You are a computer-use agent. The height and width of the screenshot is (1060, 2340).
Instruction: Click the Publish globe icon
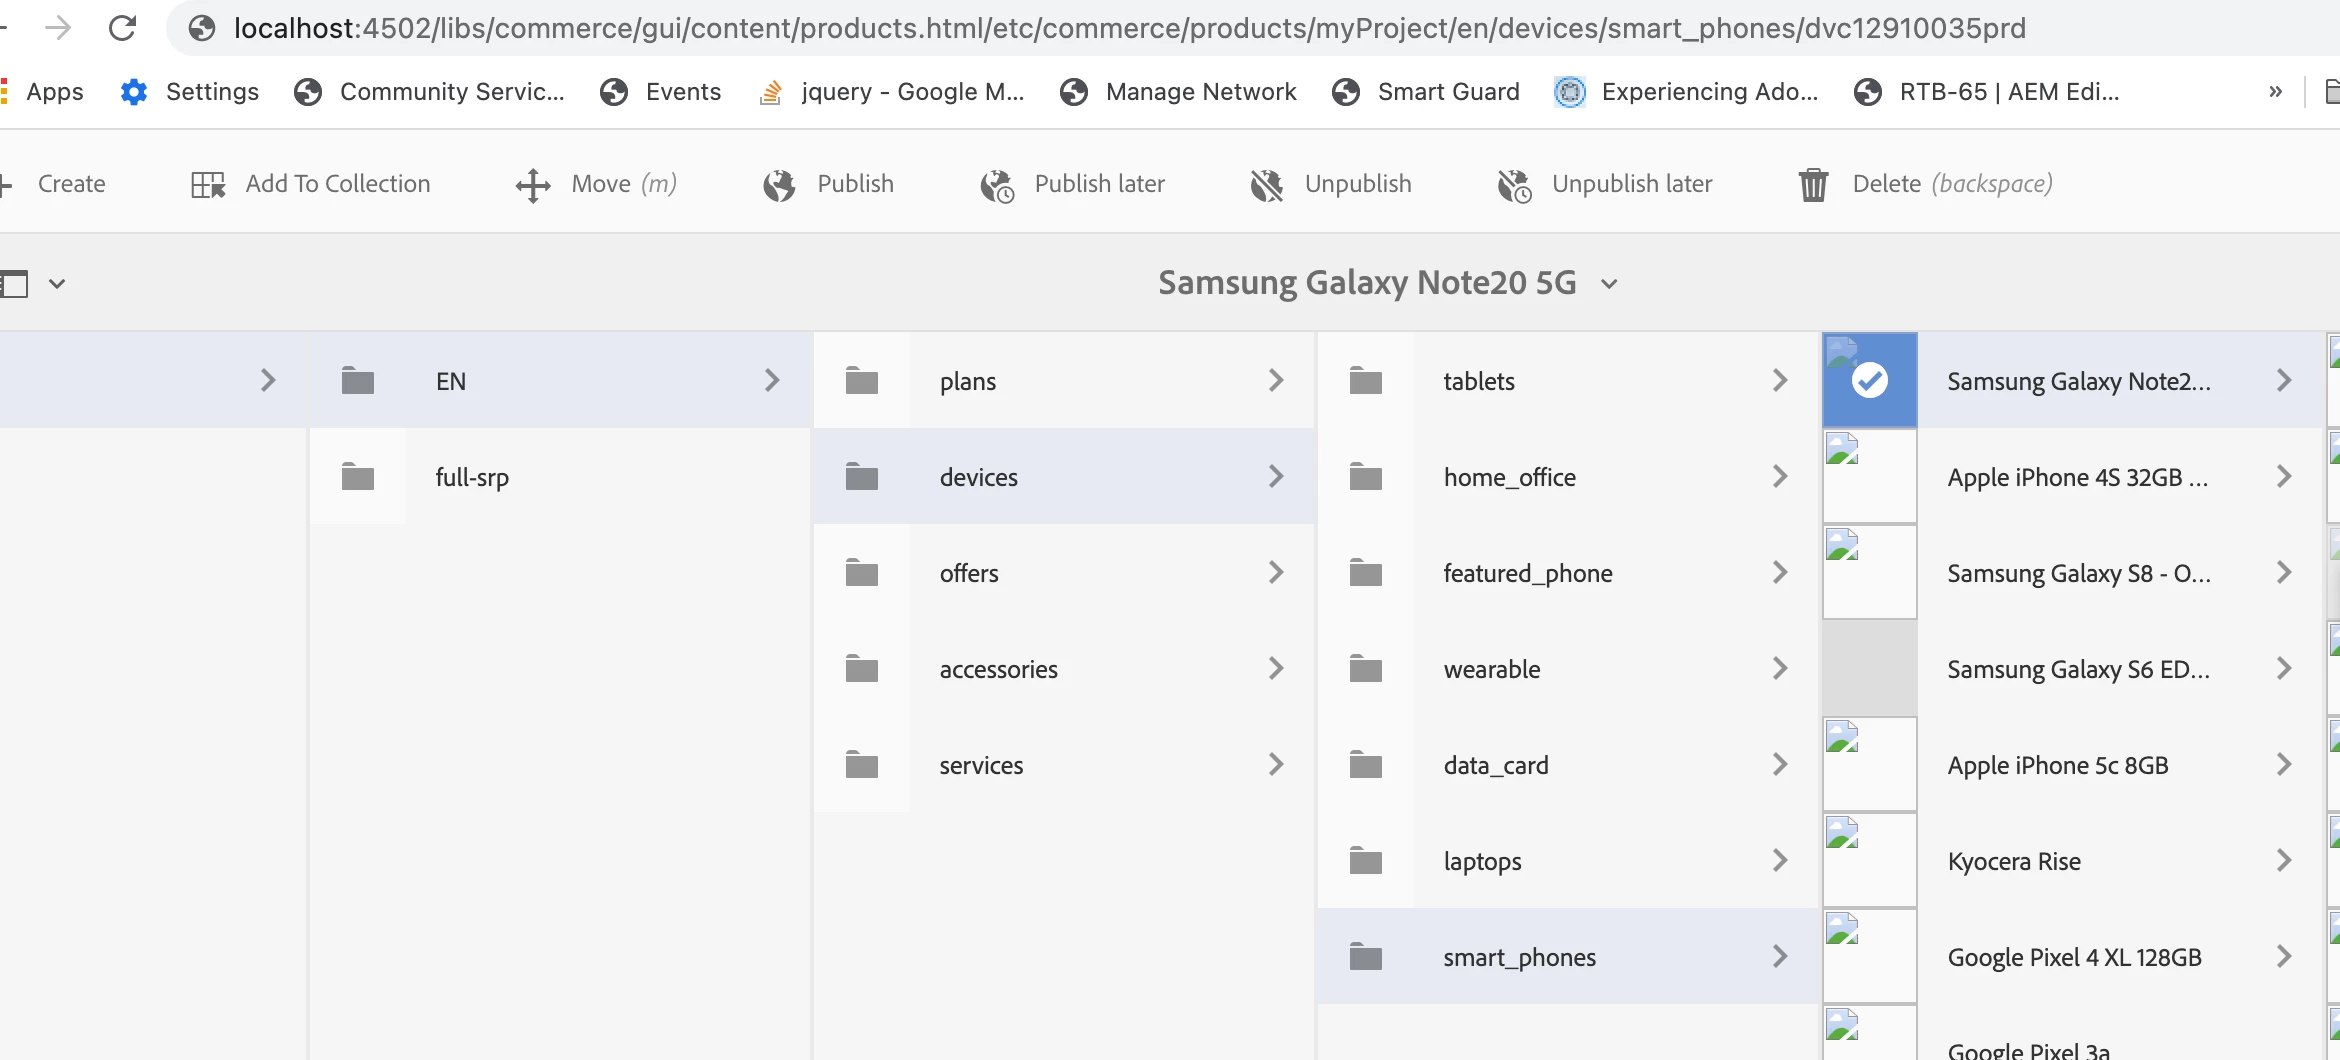[779, 185]
